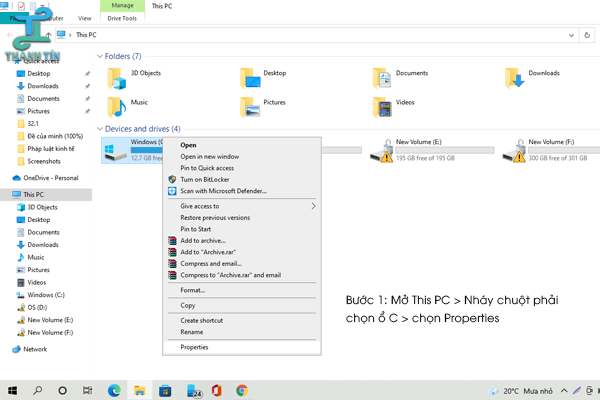Open Network in the navigation pane
This screenshot has height=400, width=600.
point(35,349)
